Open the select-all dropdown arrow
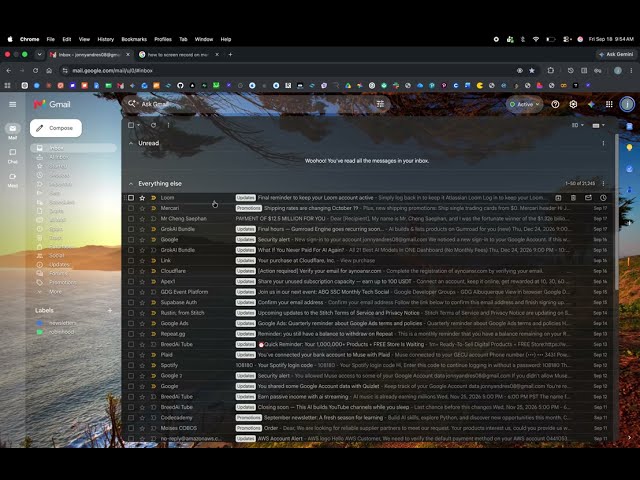640x480 pixels. [x=139, y=125]
